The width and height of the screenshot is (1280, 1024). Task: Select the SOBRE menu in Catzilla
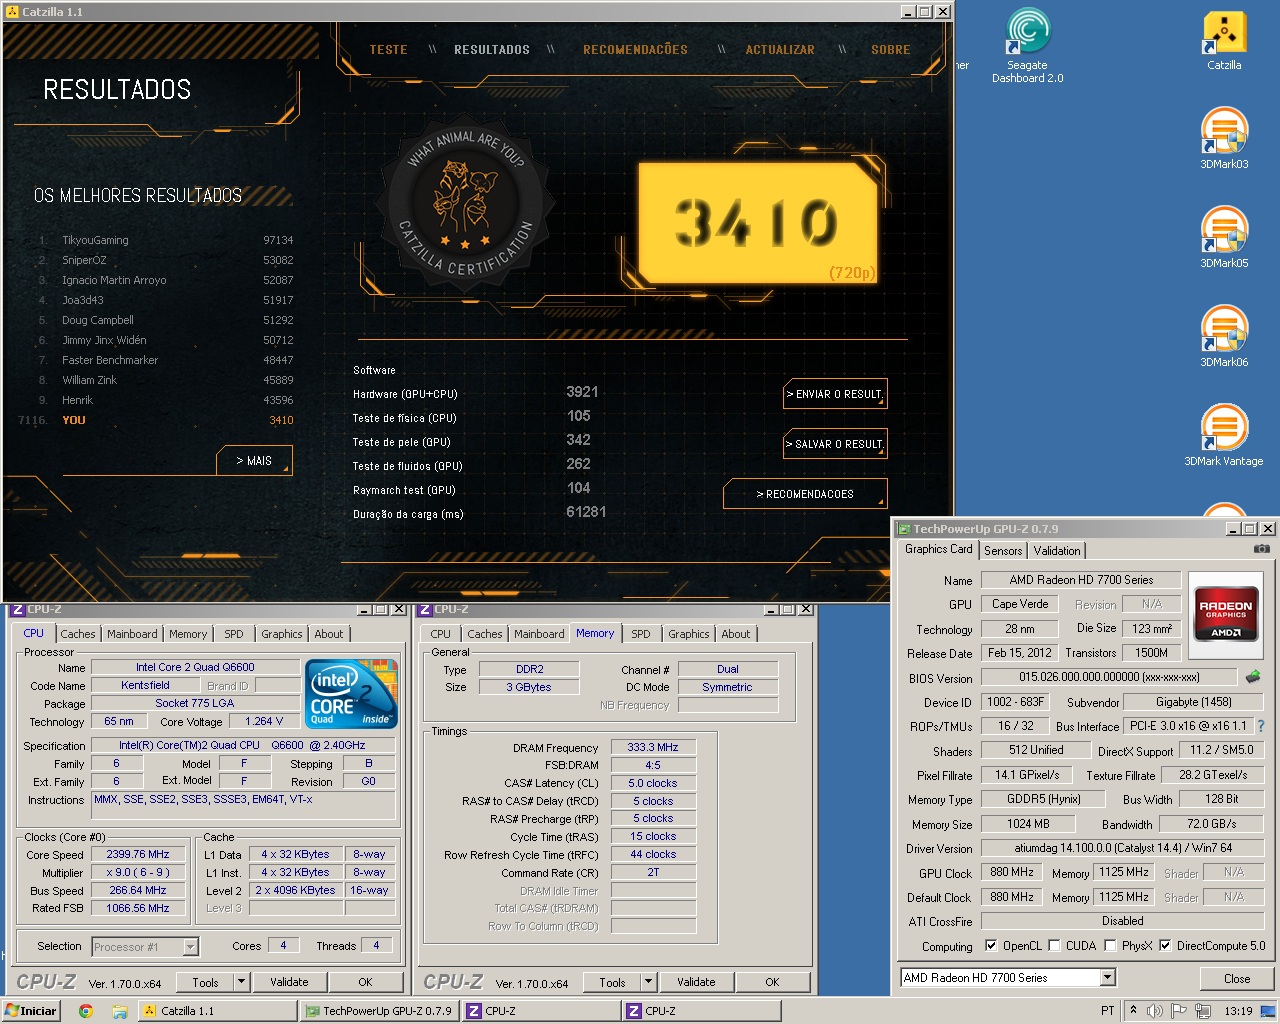point(891,49)
